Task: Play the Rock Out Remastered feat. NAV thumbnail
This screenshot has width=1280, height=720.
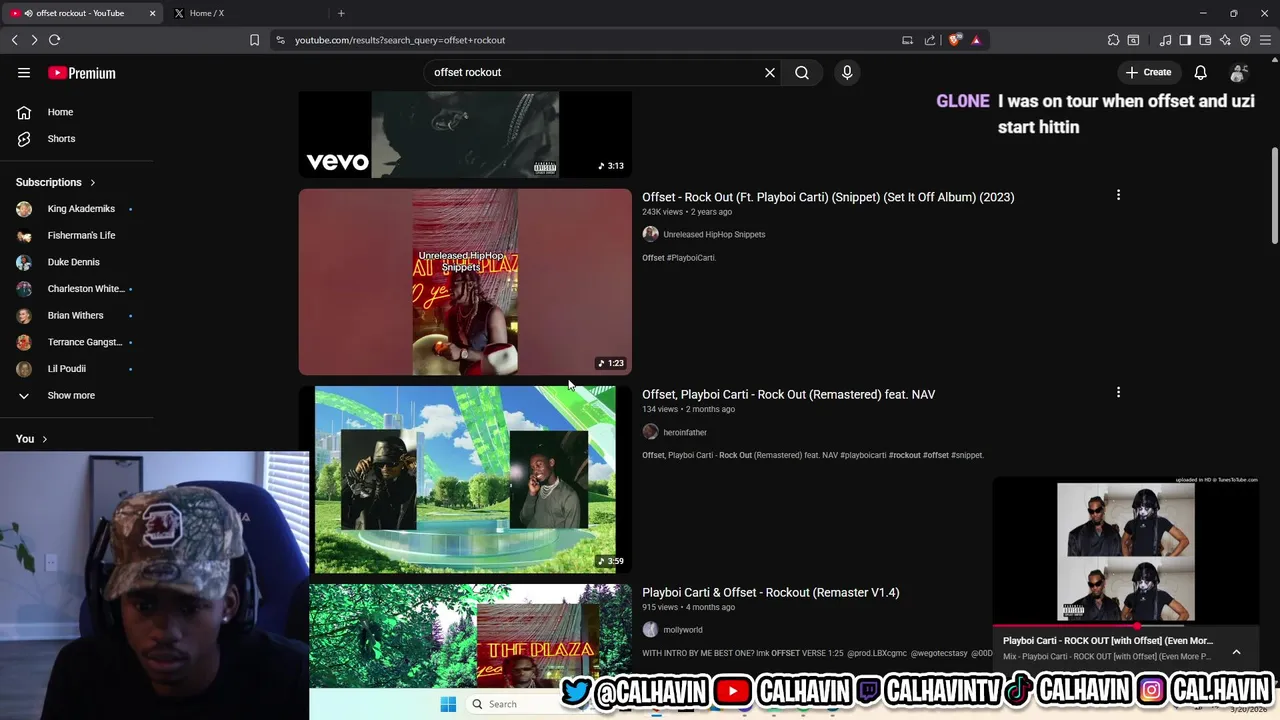Action: (465, 479)
